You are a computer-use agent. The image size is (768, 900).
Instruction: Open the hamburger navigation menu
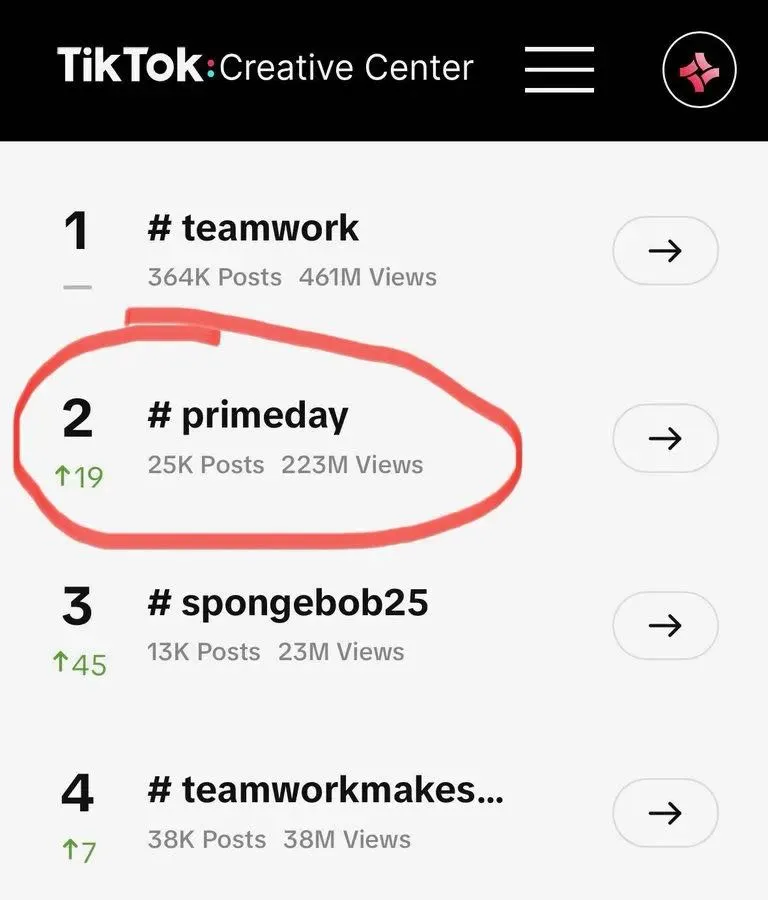(559, 69)
